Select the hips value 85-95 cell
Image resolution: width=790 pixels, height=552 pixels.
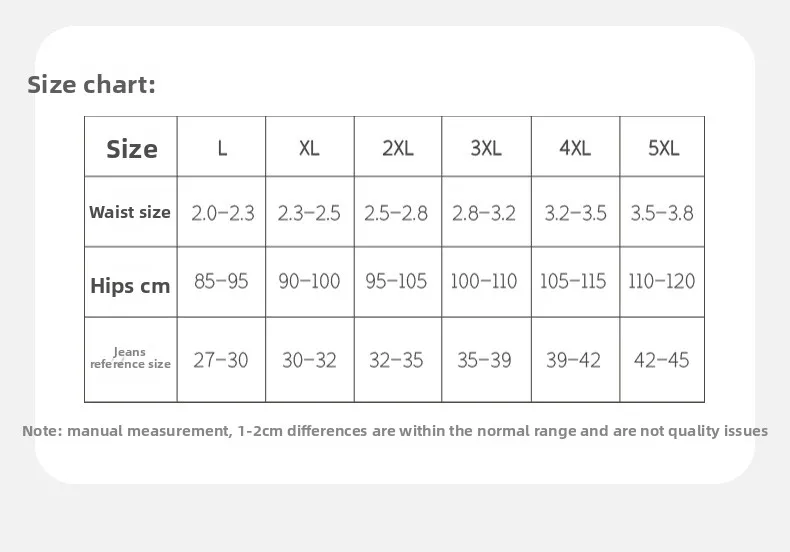tap(222, 282)
